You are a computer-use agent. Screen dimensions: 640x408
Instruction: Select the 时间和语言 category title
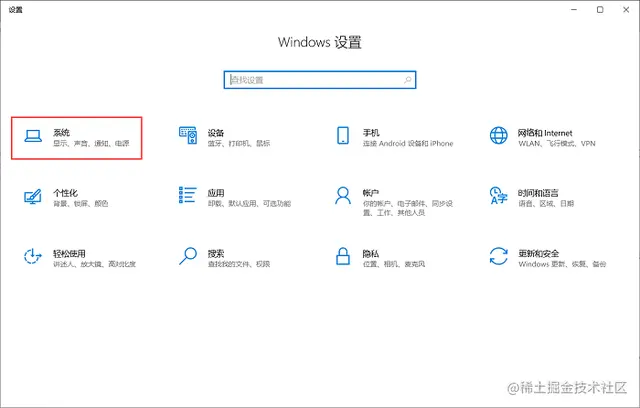[x=538, y=193]
